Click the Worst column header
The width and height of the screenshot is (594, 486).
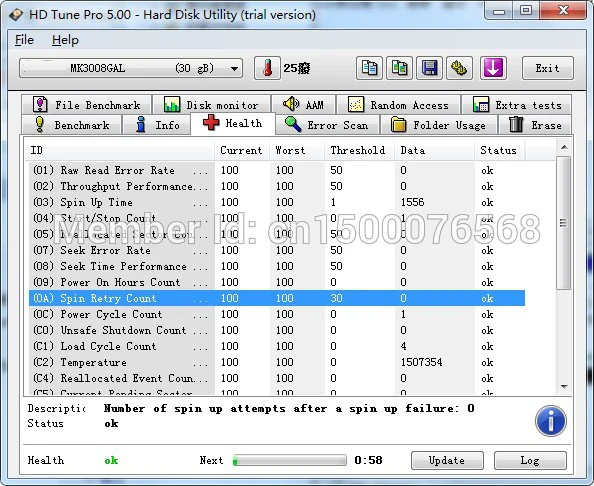(x=297, y=150)
